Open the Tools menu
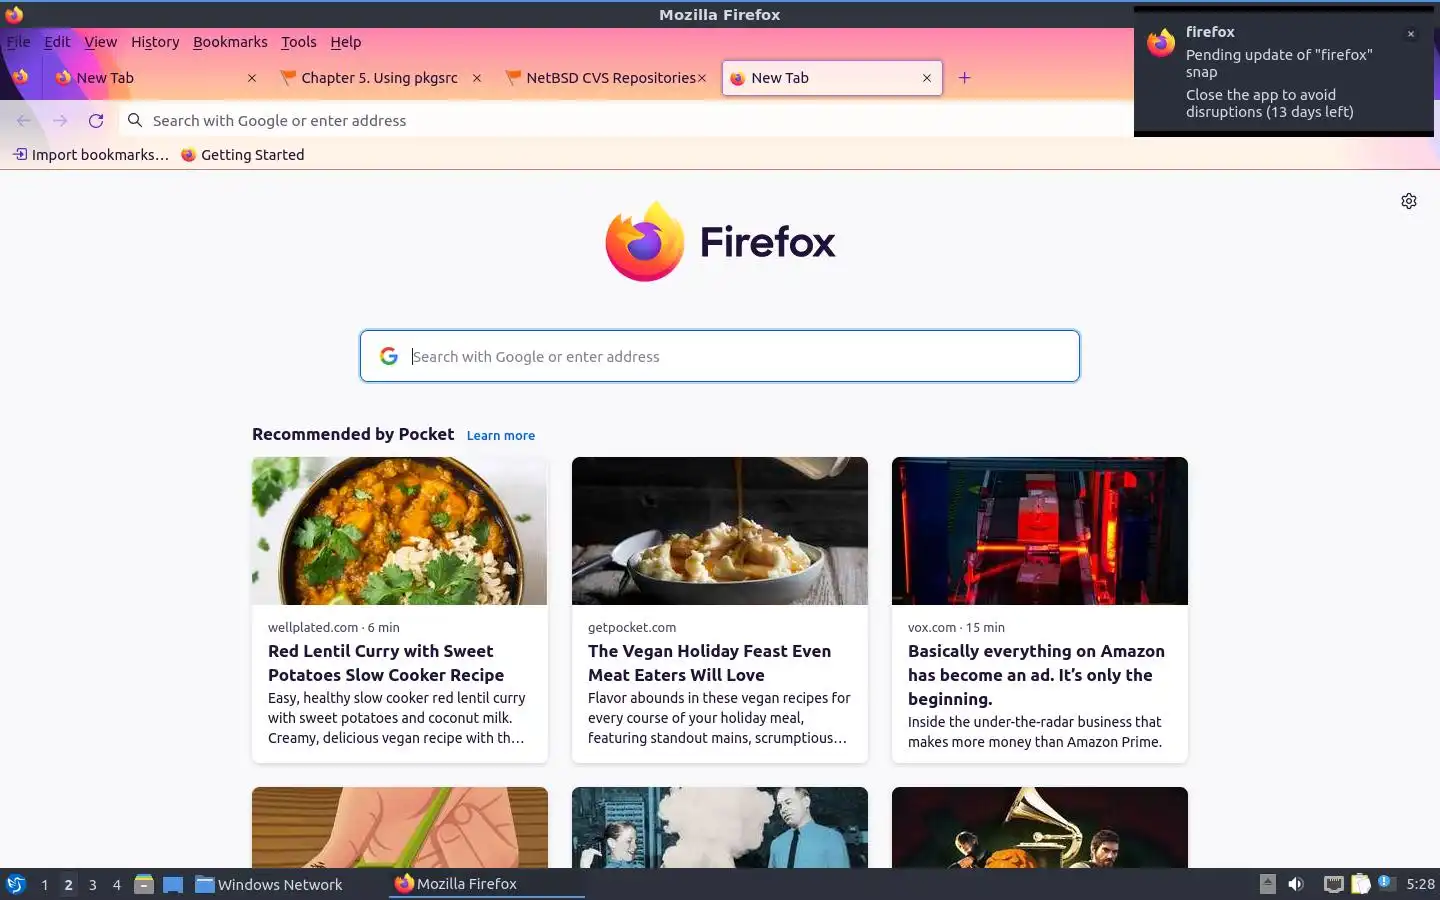The width and height of the screenshot is (1440, 900). pyautogui.click(x=298, y=42)
